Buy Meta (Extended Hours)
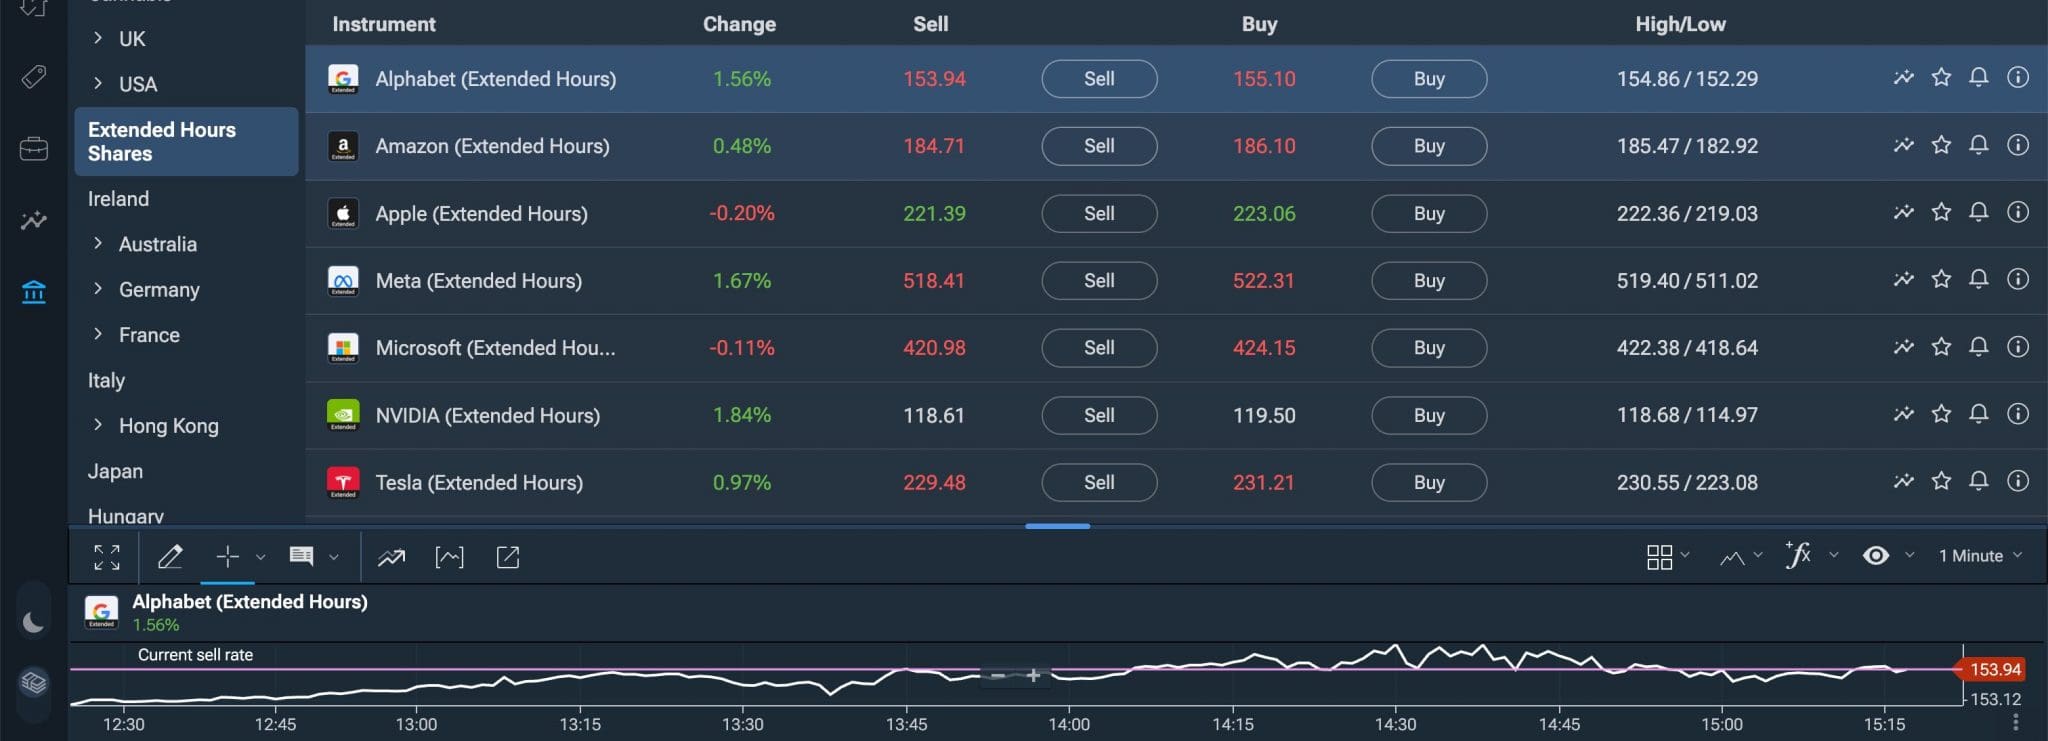2048x741 pixels. tap(1429, 281)
